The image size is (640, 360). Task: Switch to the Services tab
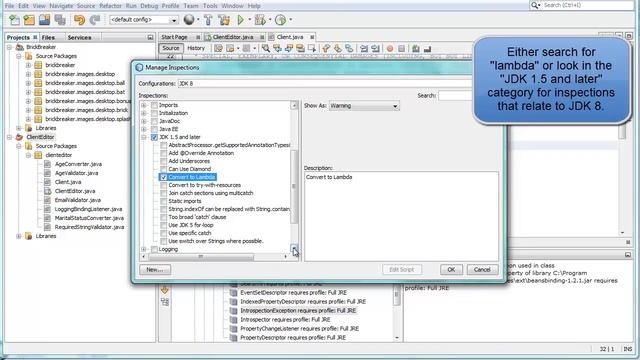[x=79, y=37]
